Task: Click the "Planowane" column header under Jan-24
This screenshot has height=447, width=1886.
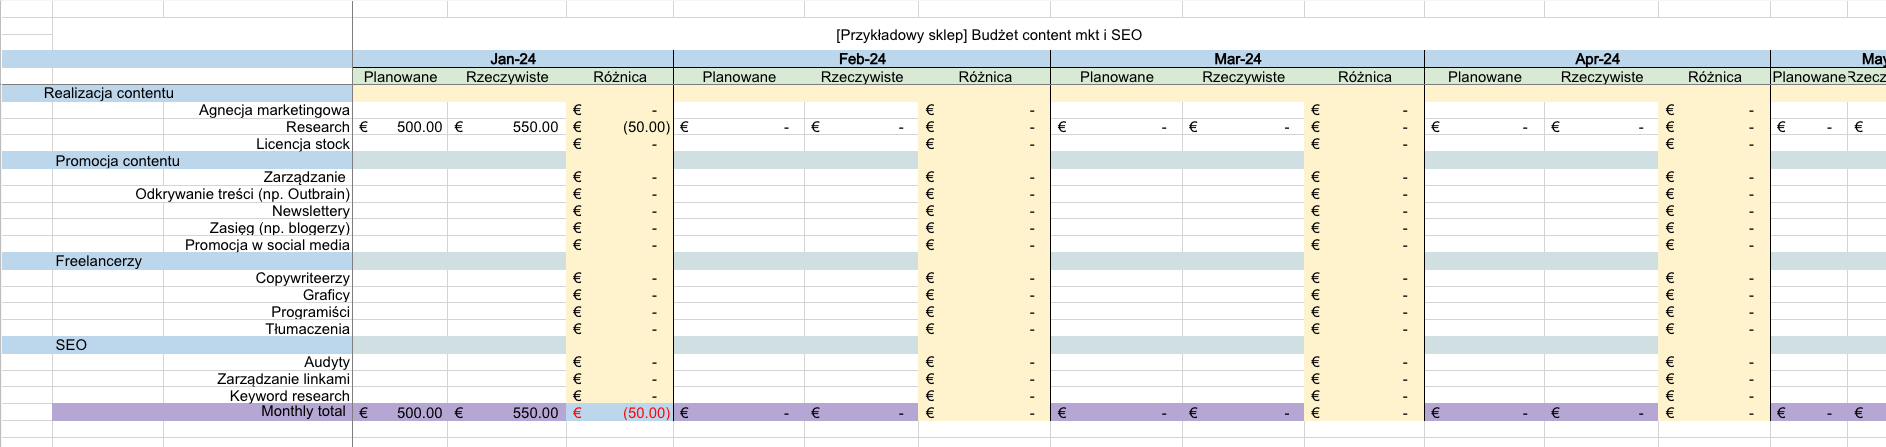Action: 400,77
